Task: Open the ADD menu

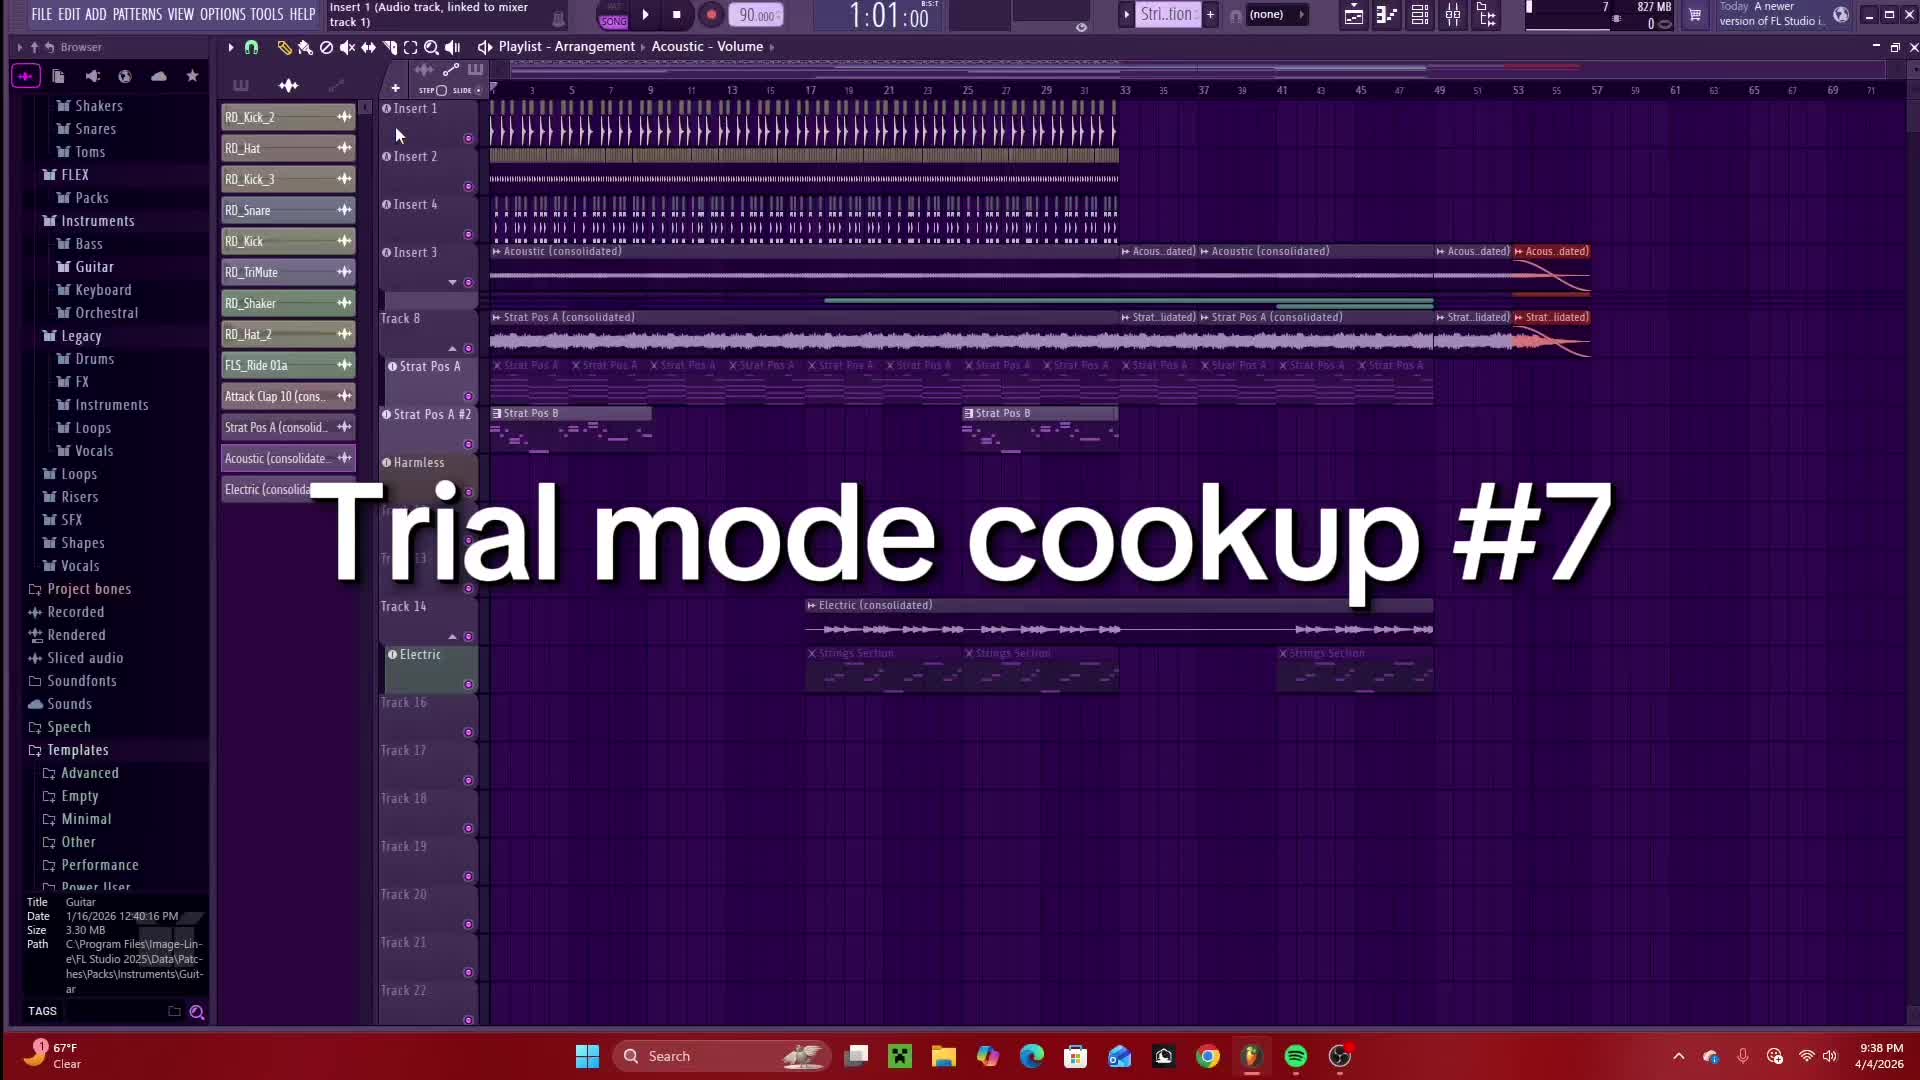Action: point(96,15)
